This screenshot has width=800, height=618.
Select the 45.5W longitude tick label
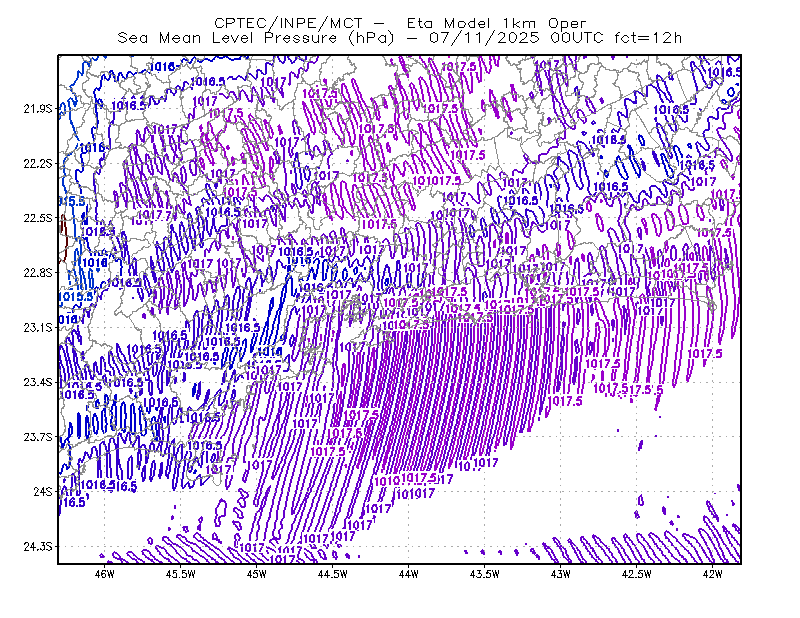pyautogui.click(x=181, y=574)
